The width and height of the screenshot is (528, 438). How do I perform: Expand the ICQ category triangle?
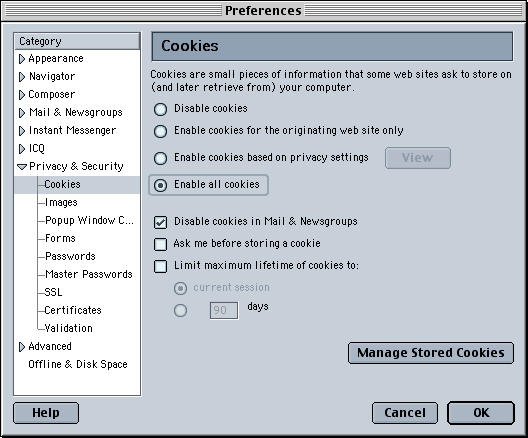pos(22,149)
